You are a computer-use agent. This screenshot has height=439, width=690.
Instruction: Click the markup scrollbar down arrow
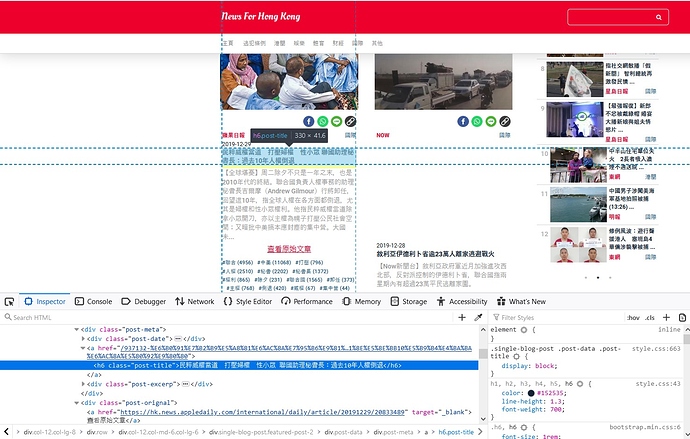483,419
